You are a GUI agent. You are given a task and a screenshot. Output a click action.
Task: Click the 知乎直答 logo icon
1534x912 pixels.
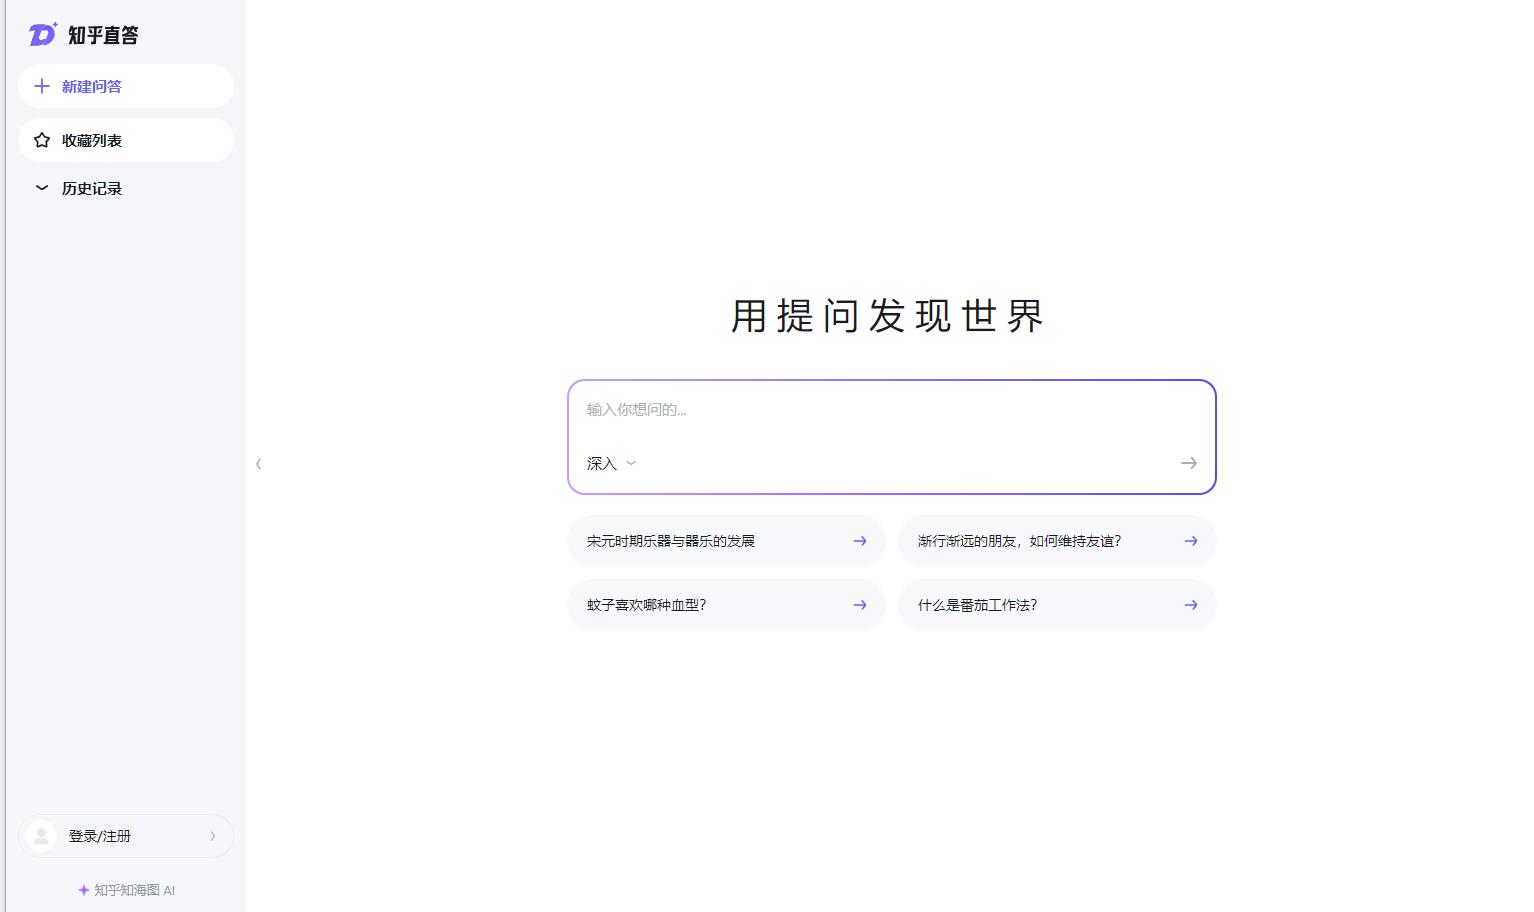pos(42,35)
